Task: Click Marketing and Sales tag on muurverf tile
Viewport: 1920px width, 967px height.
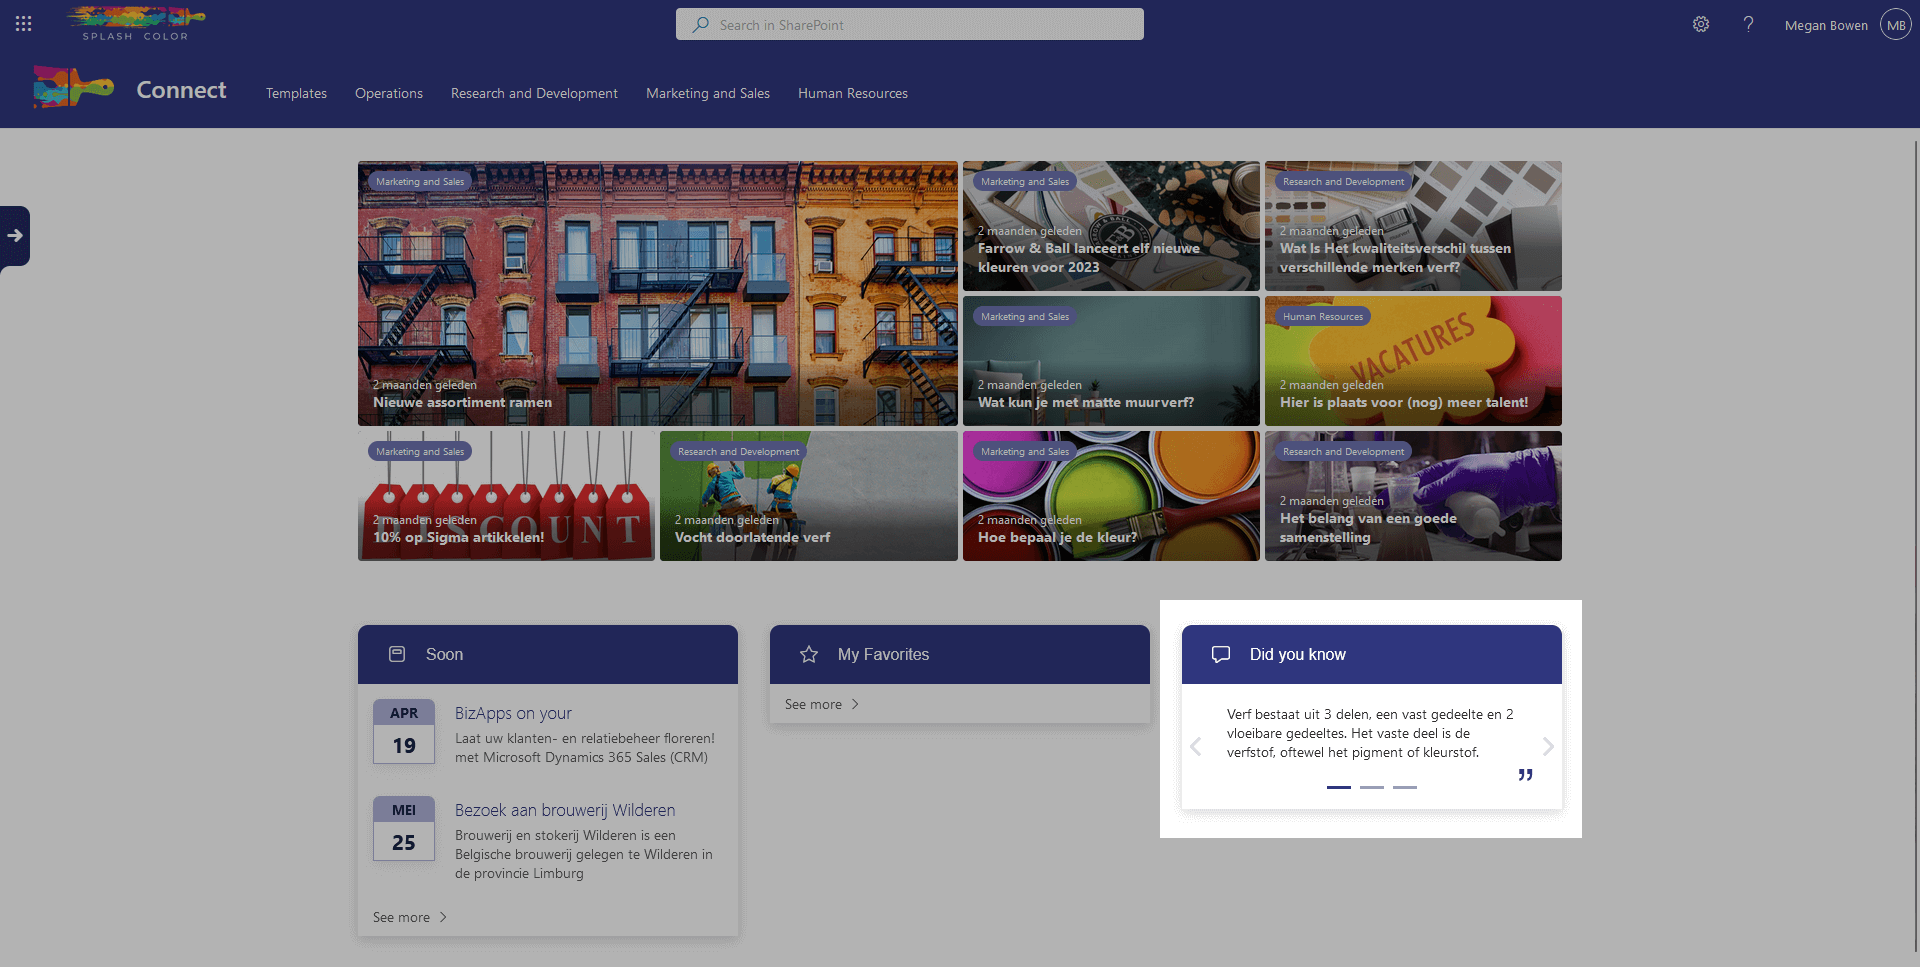Action: click(1025, 317)
